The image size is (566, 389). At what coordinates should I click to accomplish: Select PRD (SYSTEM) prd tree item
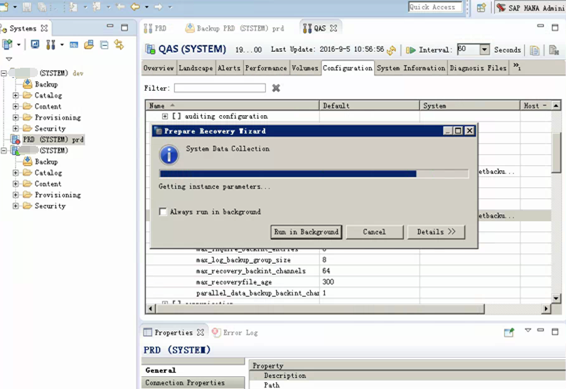click(53, 139)
